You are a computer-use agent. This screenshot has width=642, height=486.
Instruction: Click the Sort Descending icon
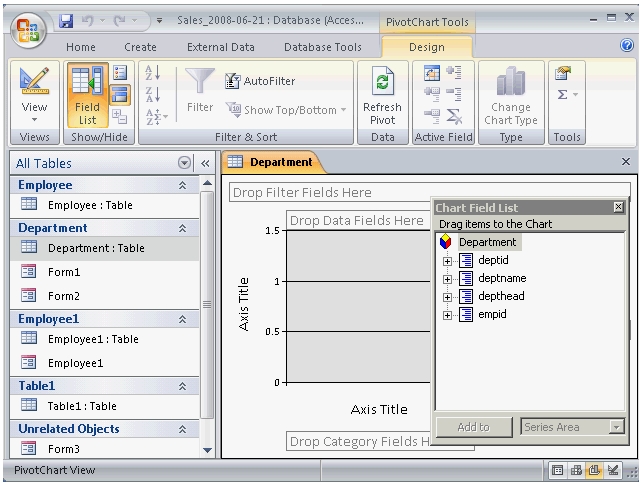click(x=153, y=95)
